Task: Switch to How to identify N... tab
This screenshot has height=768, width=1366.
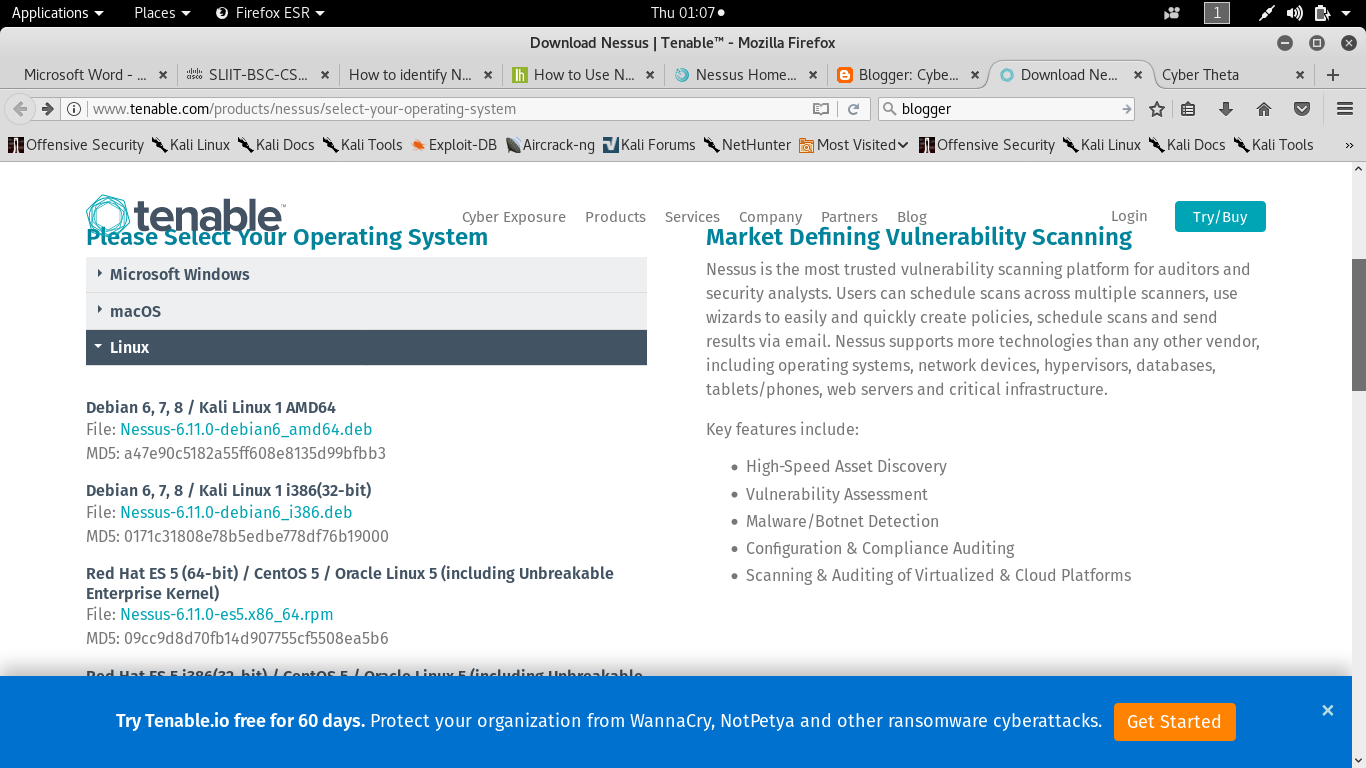Action: tap(410, 75)
